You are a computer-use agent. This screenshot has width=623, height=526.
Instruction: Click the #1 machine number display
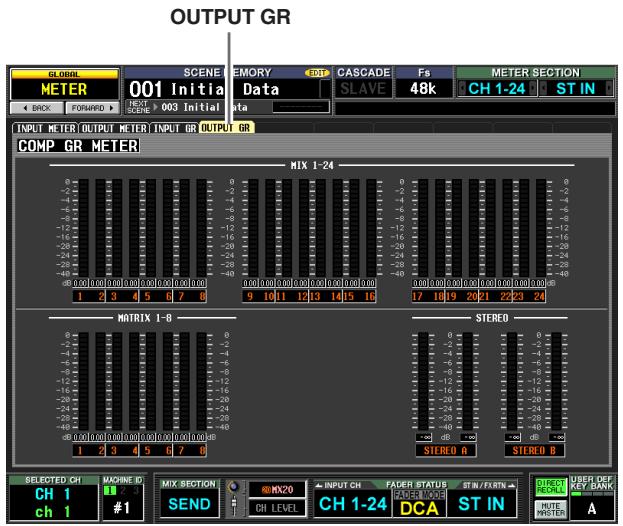point(122,508)
